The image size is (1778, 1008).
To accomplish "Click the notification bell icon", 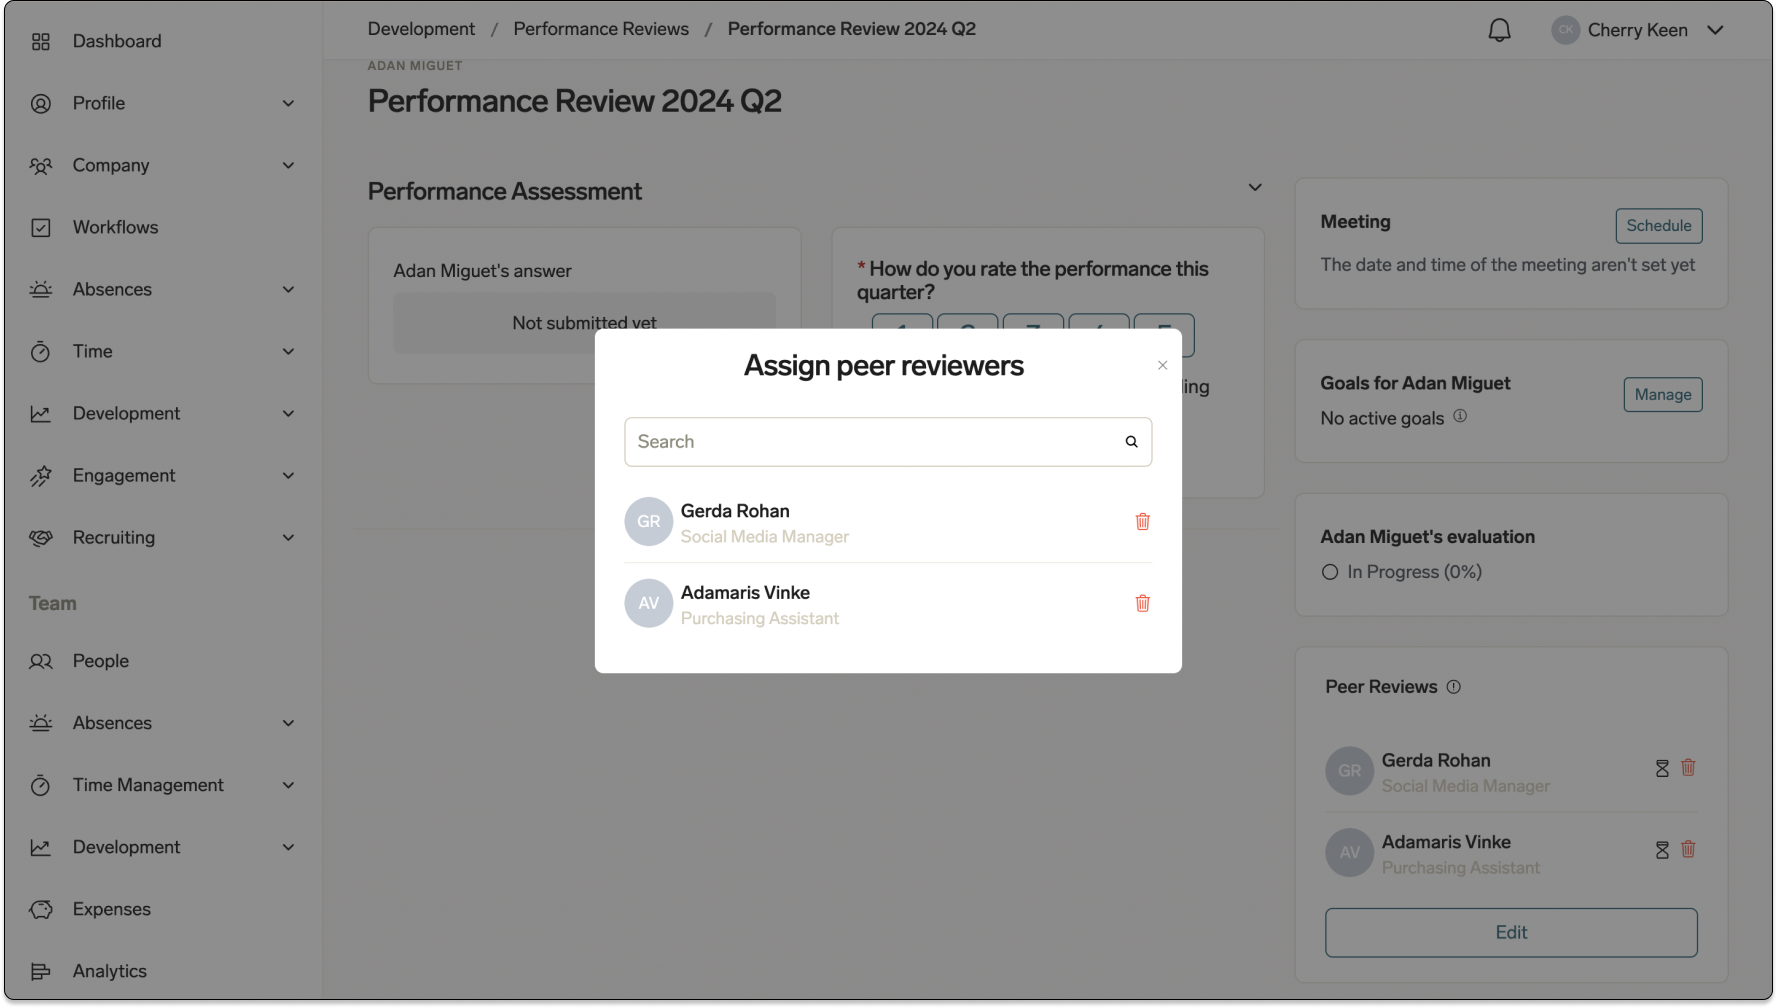I will click(1499, 29).
